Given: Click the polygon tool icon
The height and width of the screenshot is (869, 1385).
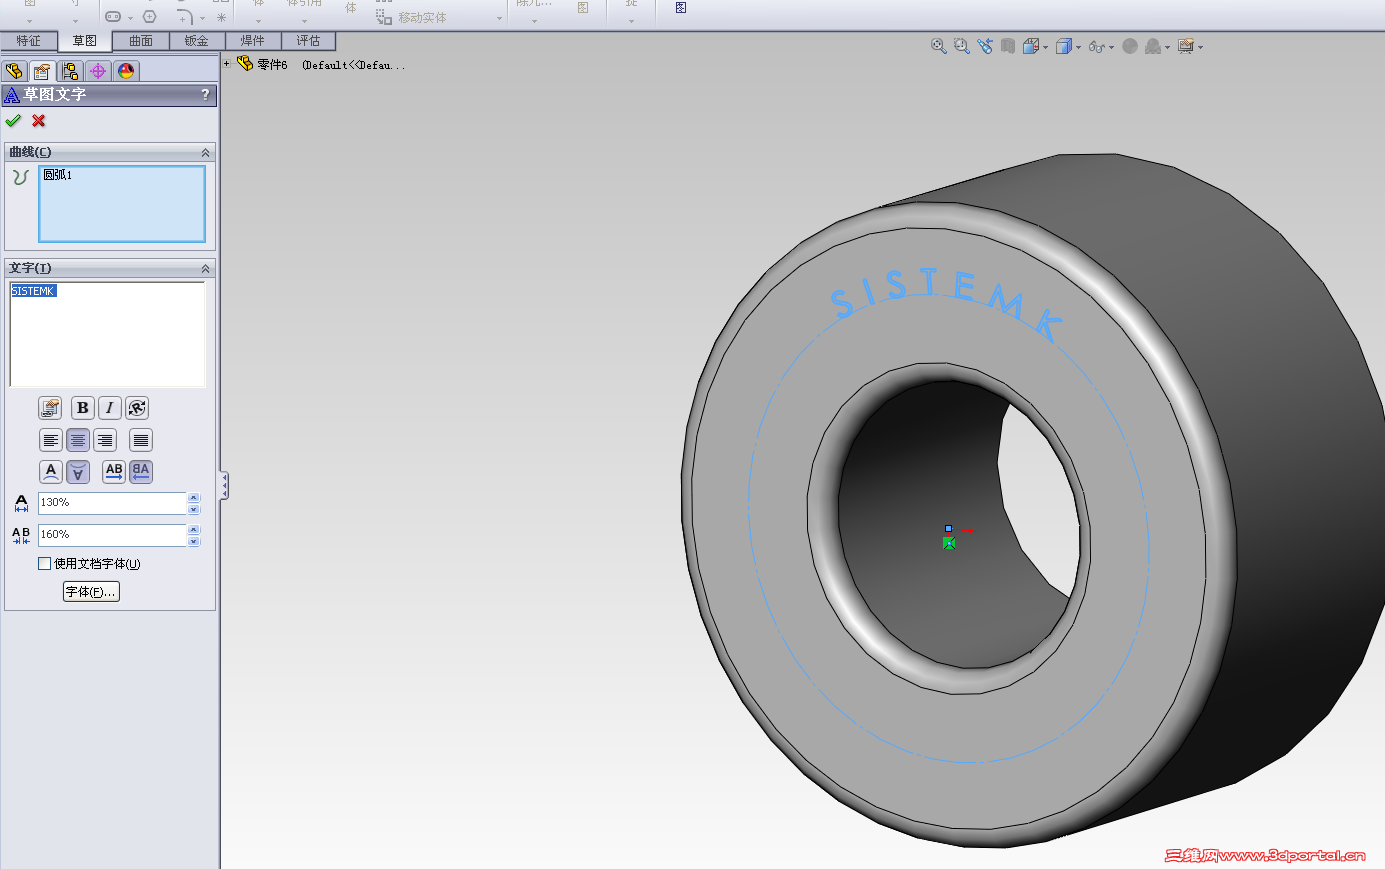Looking at the screenshot, I should tap(150, 17).
